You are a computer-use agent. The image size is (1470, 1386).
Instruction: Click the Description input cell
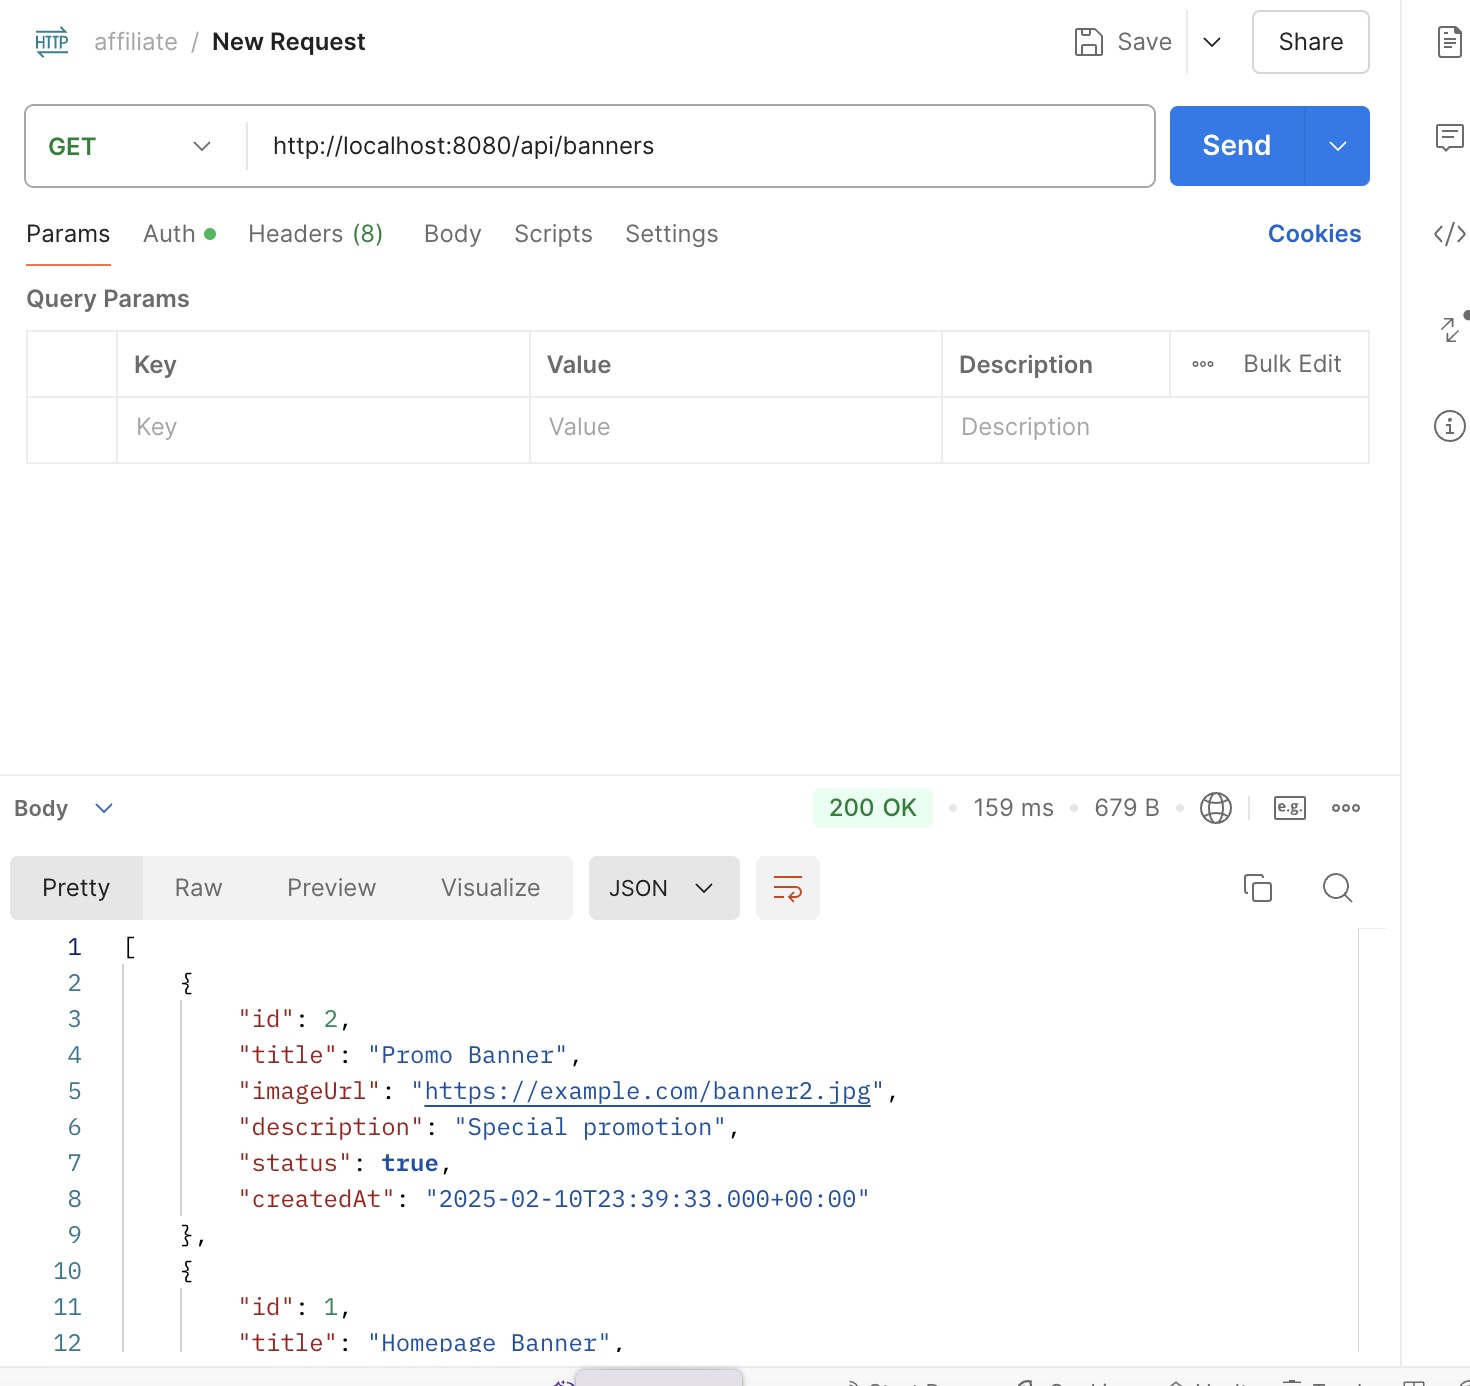point(1155,428)
